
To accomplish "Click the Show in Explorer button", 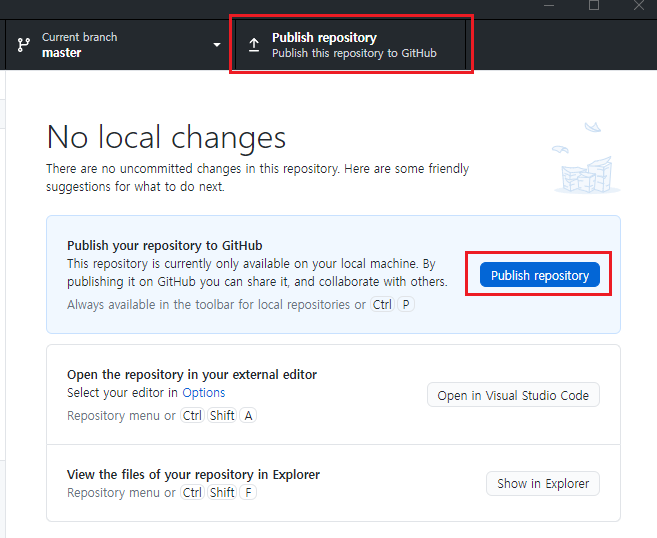I will coord(543,484).
